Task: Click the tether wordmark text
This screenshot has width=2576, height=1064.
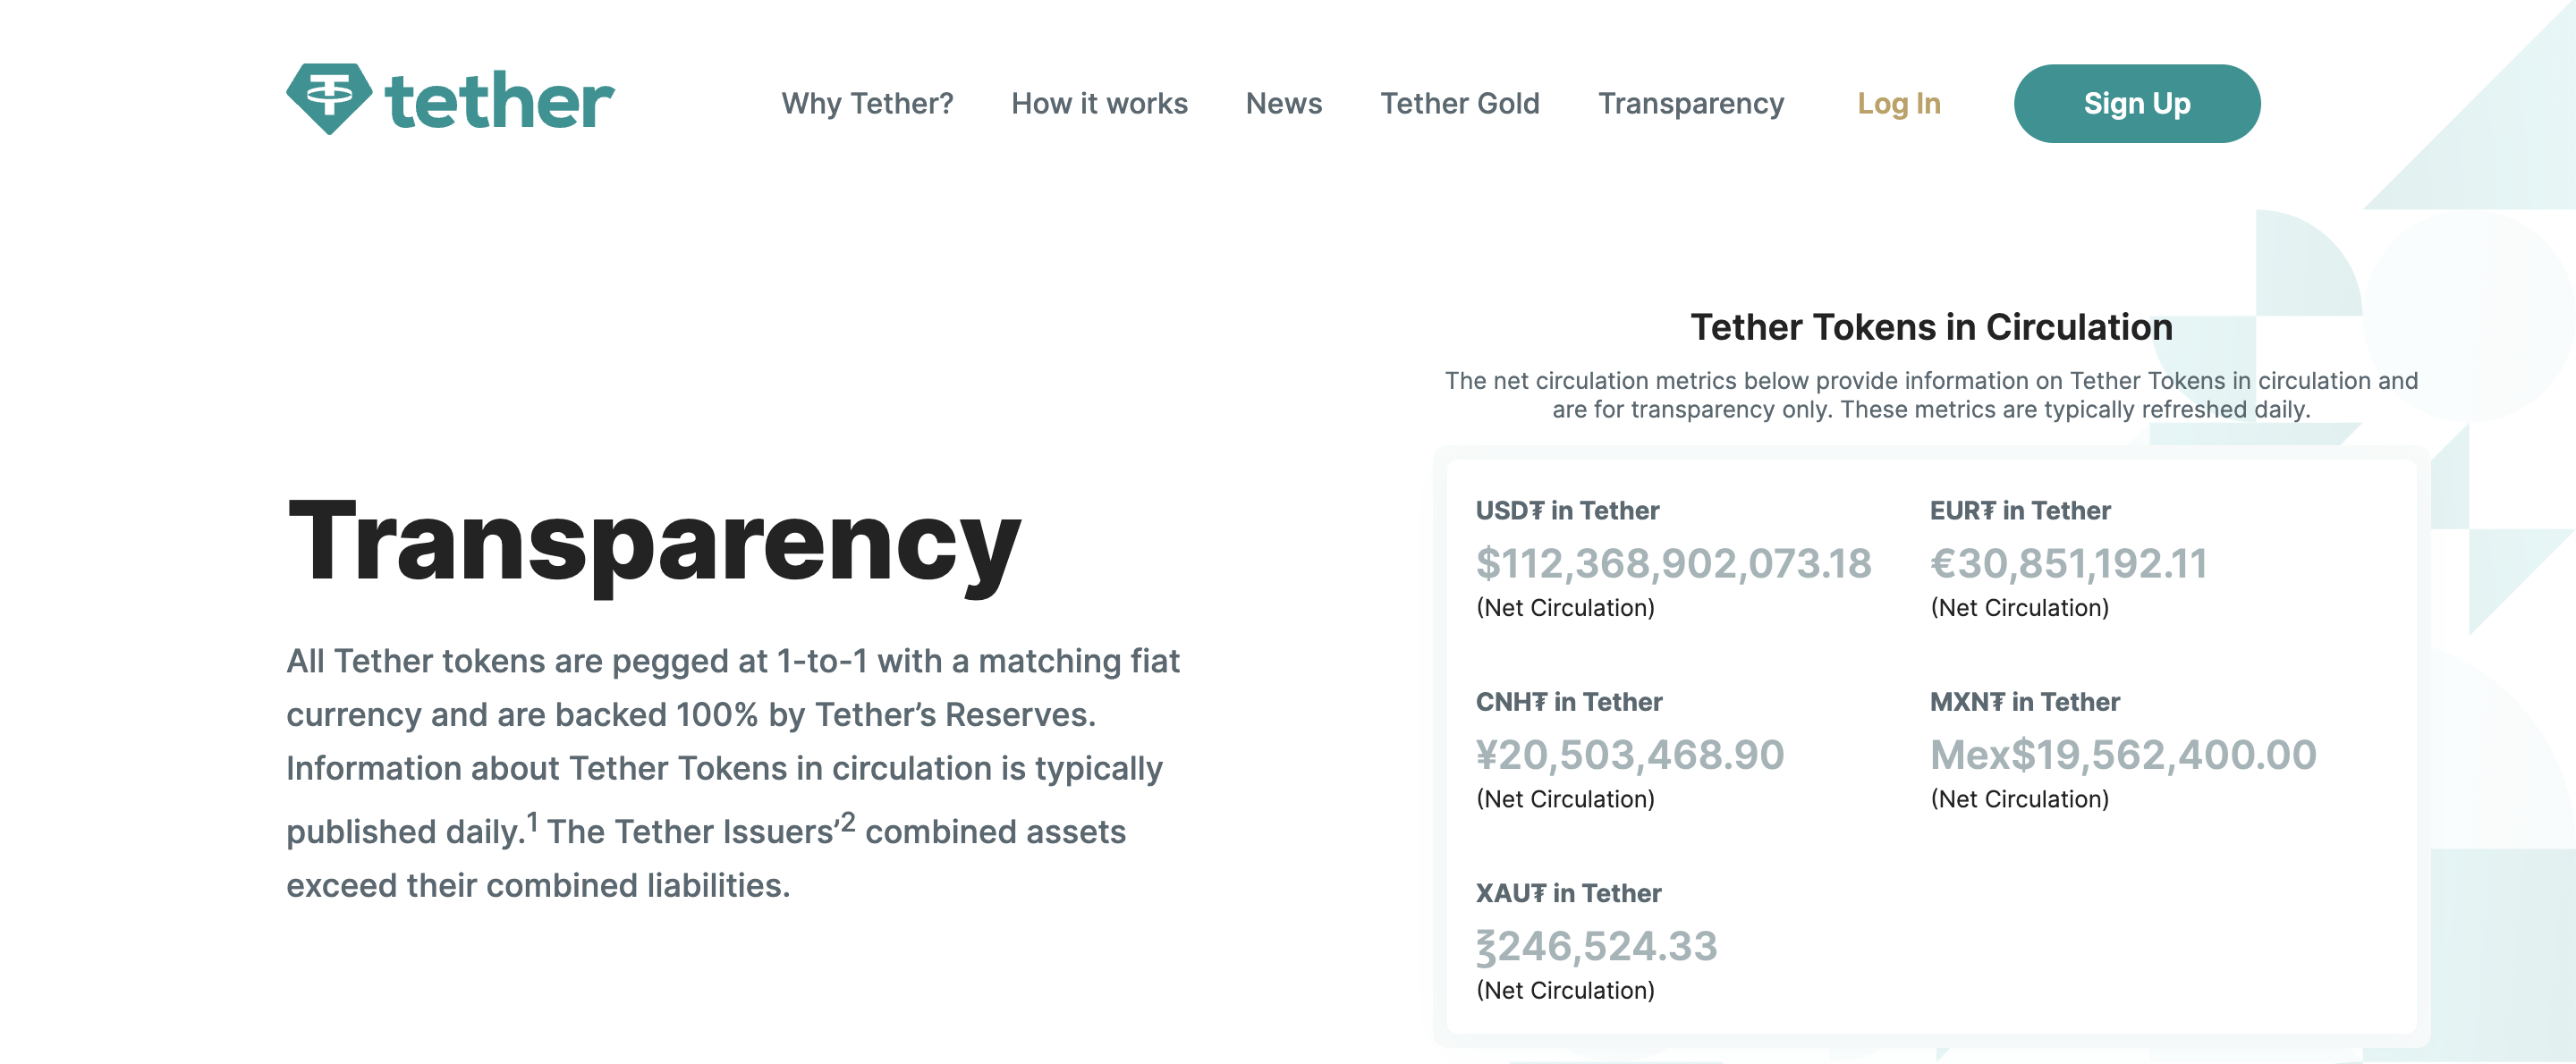Action: (499, 102)
